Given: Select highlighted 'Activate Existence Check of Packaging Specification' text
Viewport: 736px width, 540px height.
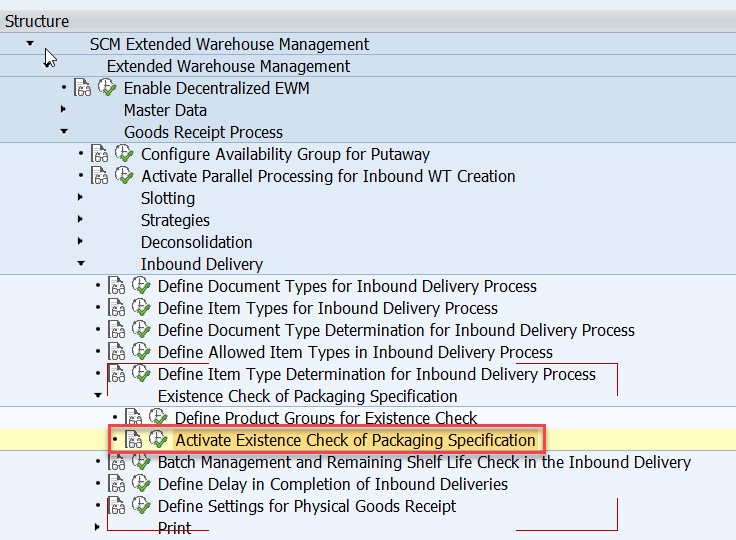Looking at the screenshot, I should [x=355, y=440].
